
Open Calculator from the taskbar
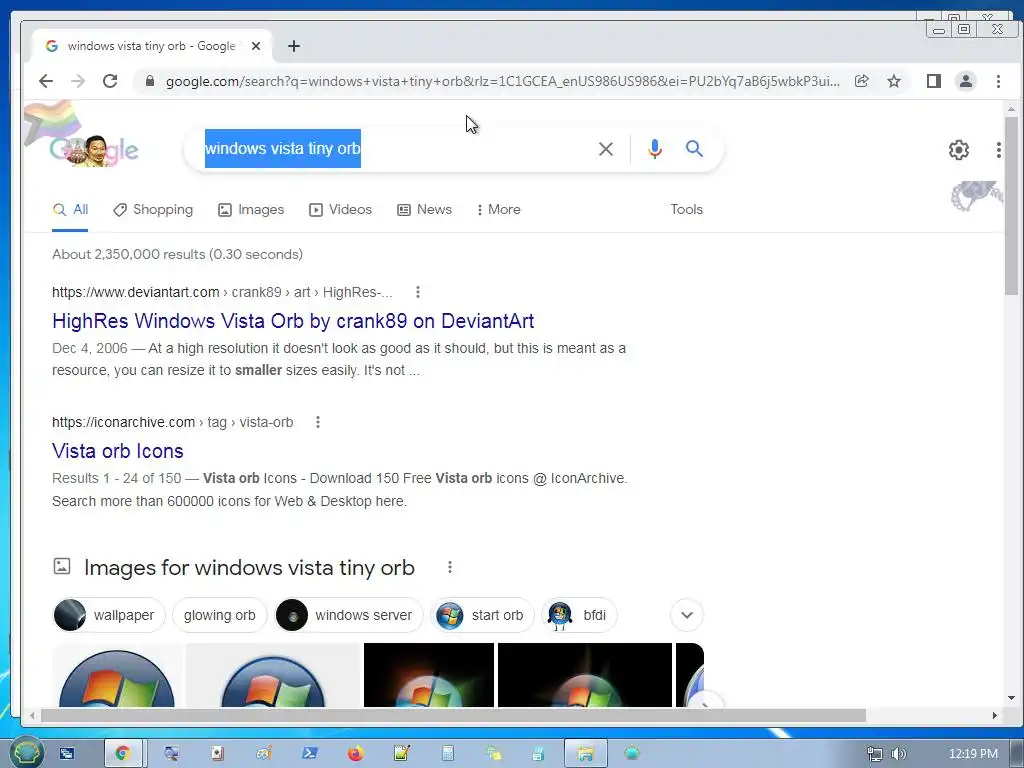(x=447, y=754)
